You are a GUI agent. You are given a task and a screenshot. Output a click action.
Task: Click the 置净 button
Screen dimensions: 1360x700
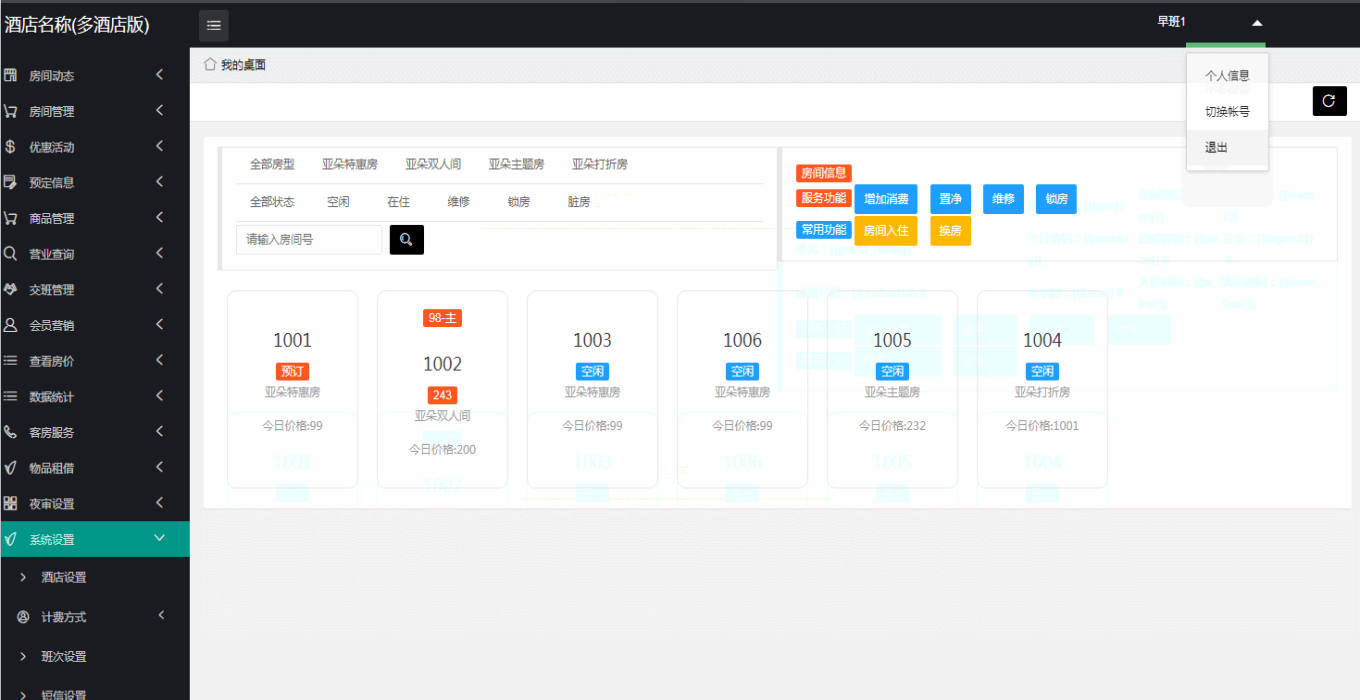coord(950,199)
